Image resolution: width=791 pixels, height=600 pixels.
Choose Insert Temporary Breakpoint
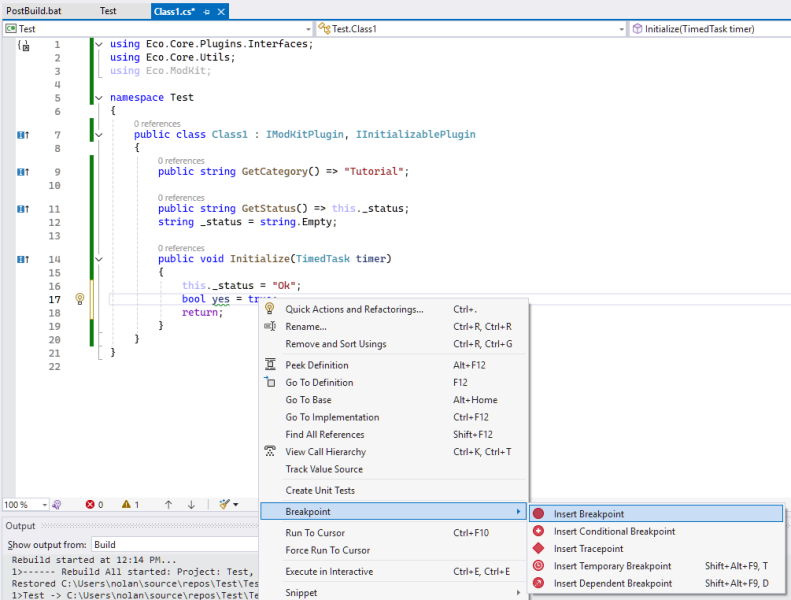(x=656, y=566)
